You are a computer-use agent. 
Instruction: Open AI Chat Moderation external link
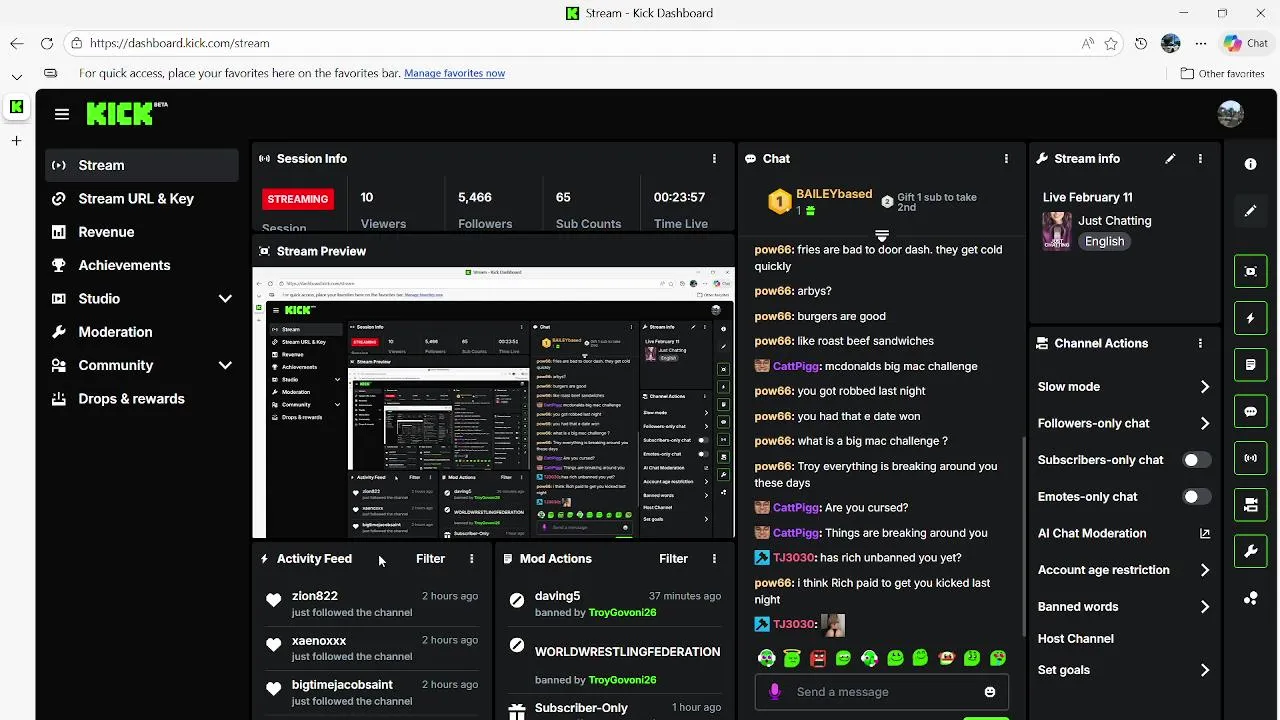coord(1204,534)
